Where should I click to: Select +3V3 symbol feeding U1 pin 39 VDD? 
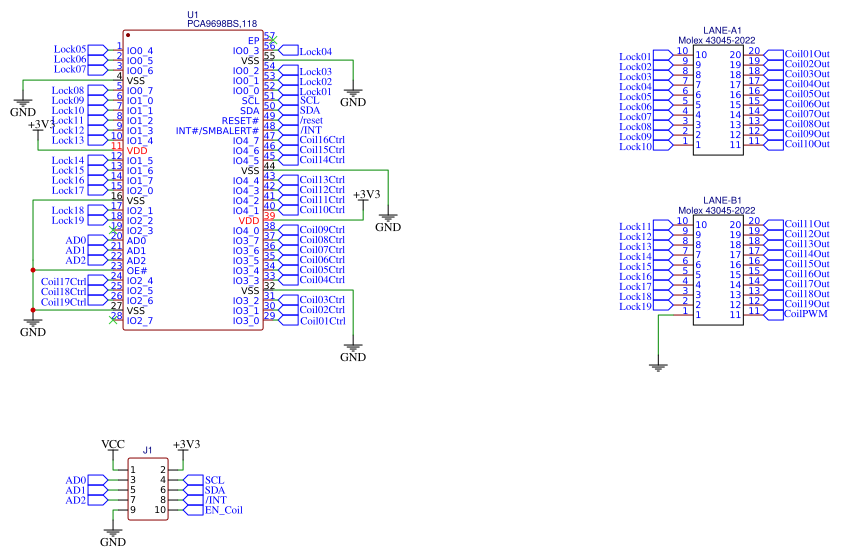[366, 194]
